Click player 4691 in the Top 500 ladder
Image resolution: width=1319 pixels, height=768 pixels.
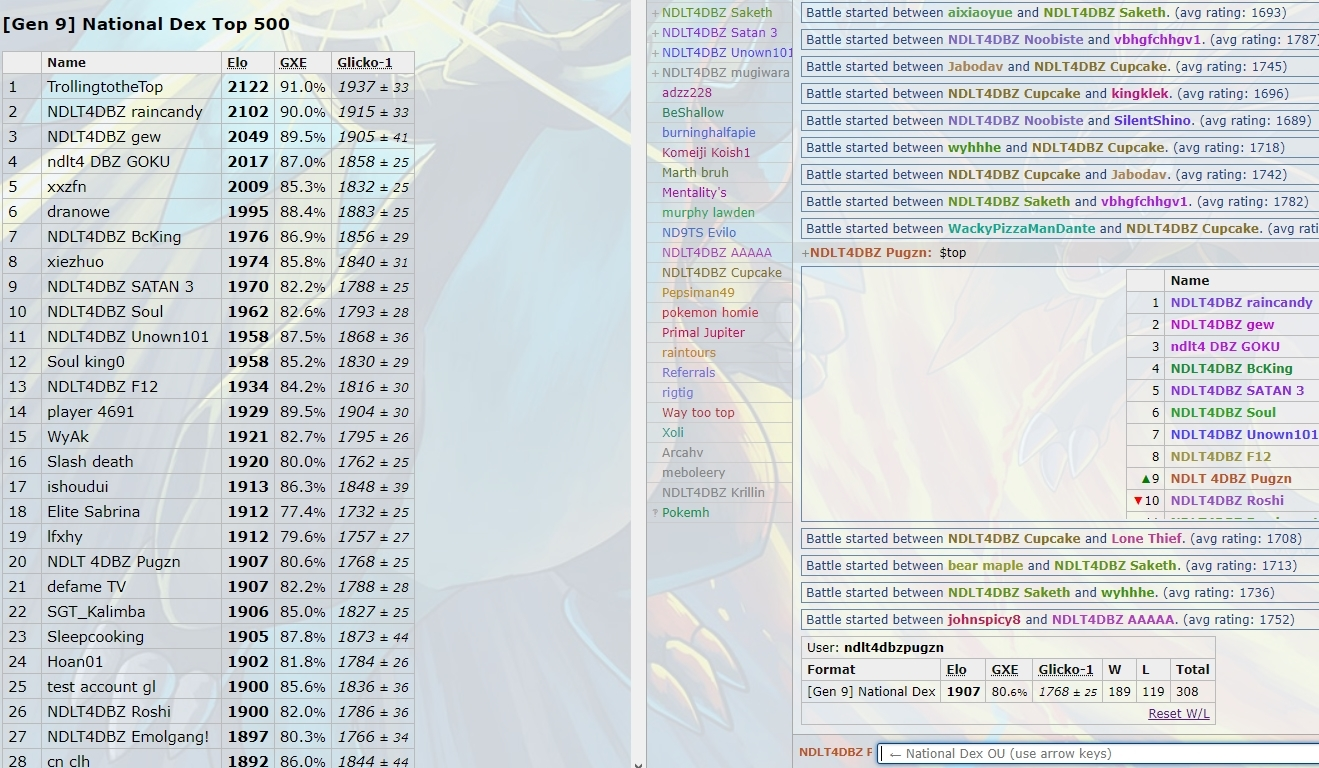[90, 412]
